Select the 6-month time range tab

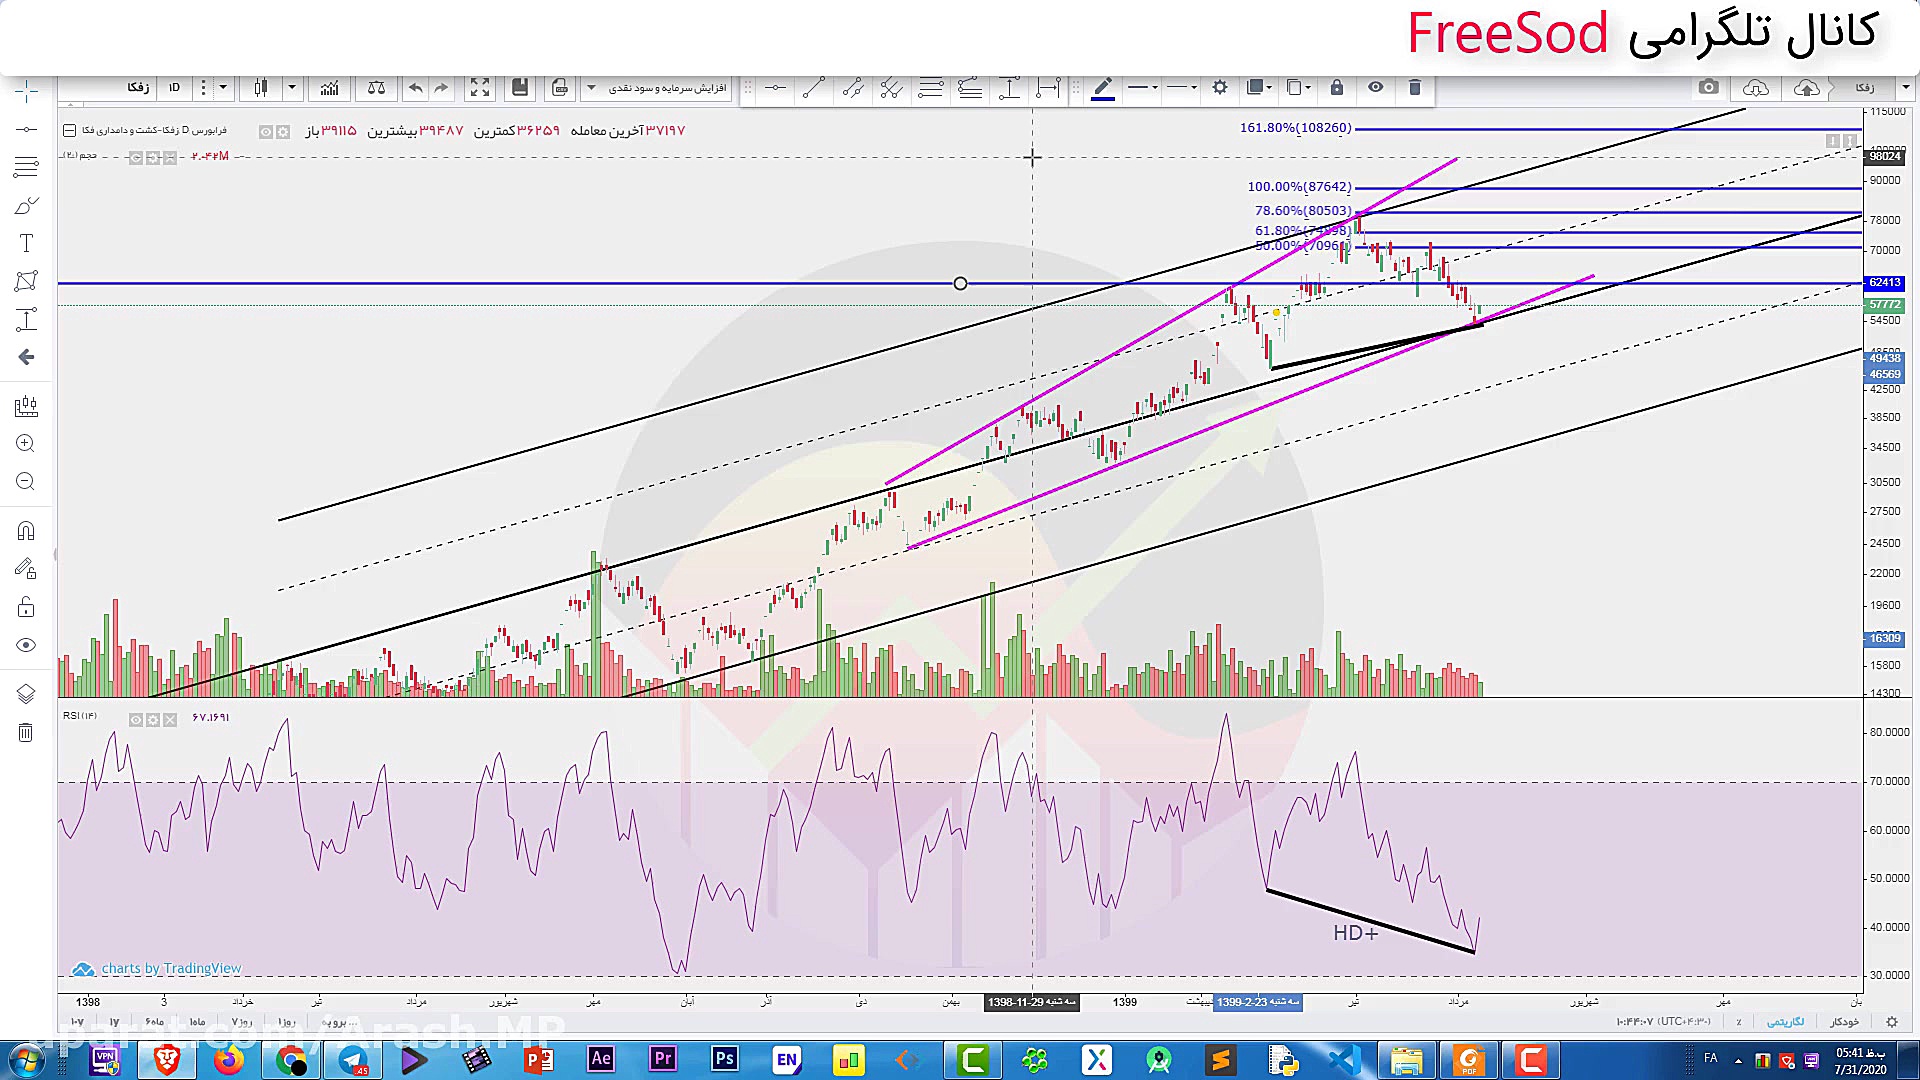point(153,1022)
